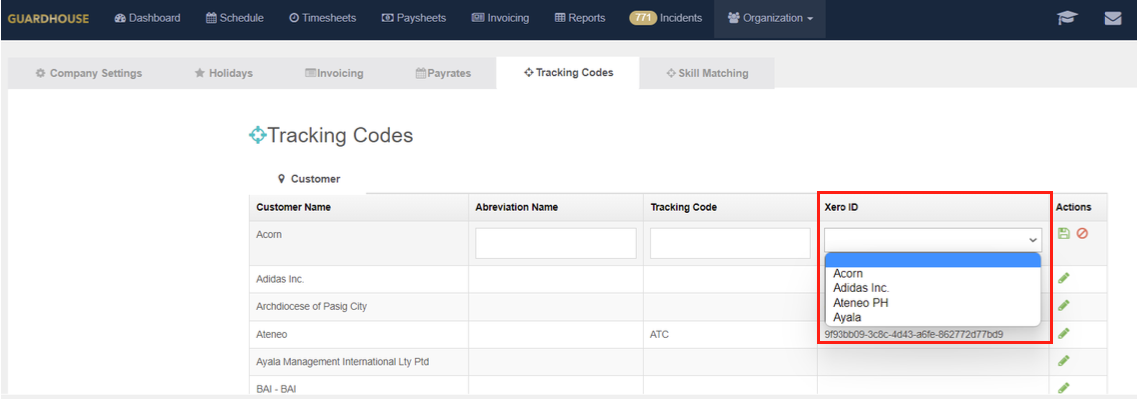Image resolution: width=1137 pixels, height=399 pixels.
Task: Switch to the Skill Matching tab
Action: click(x=707, y=73)
